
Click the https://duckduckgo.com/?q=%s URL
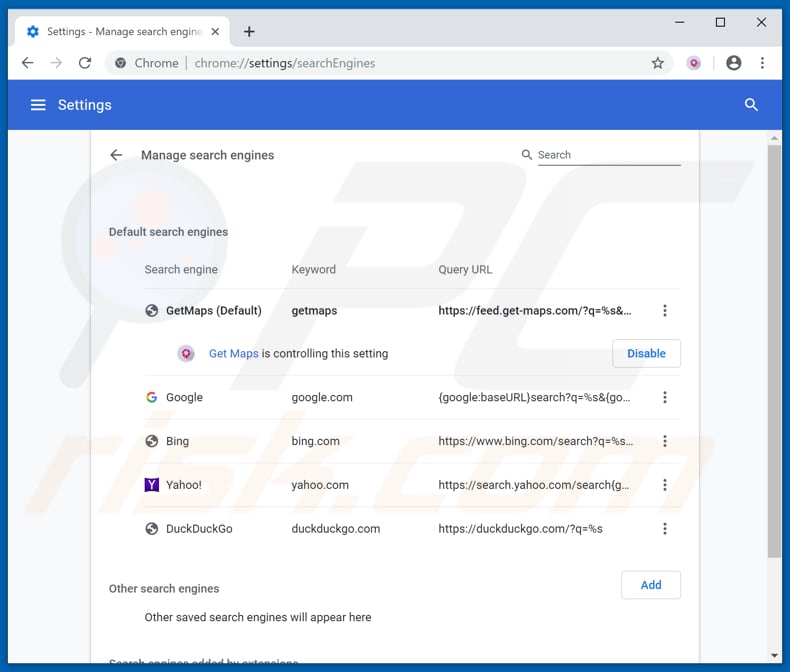tap(520, 528)
